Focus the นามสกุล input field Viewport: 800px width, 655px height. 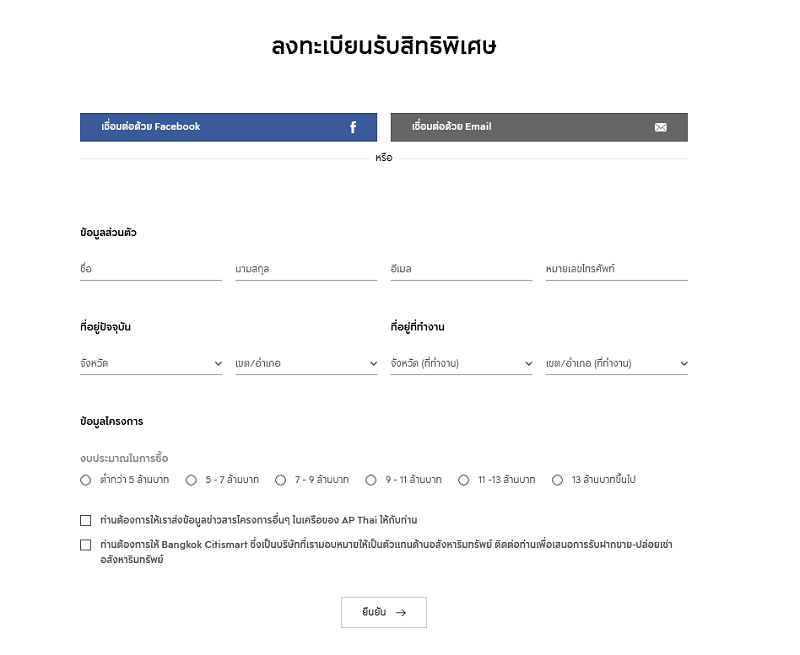tap(306, 269)
